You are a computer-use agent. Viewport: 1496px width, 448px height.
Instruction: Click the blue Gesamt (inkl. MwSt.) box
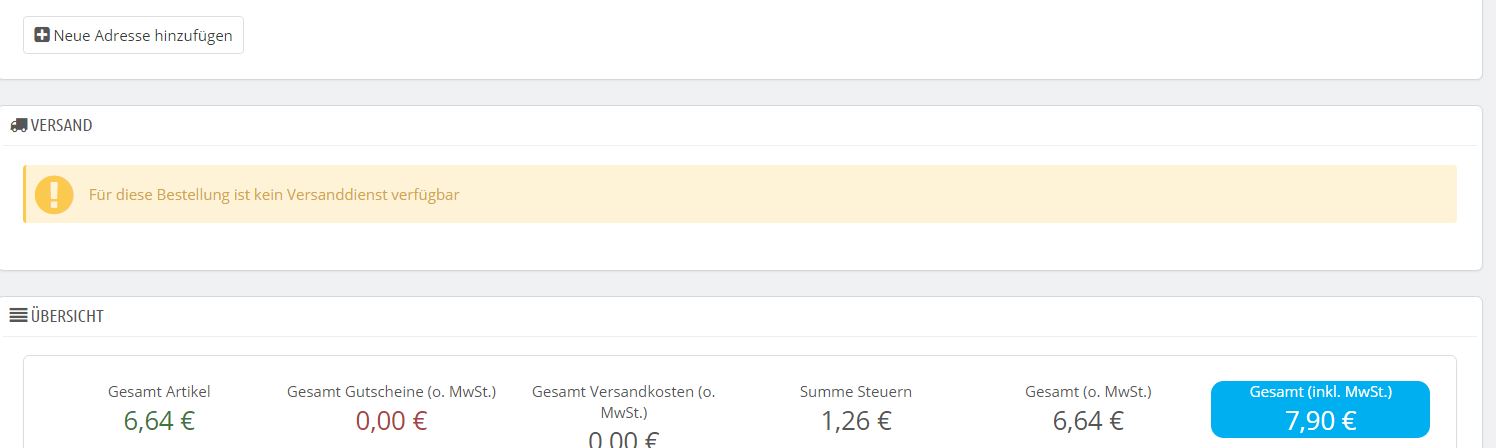pos(1320,409)
